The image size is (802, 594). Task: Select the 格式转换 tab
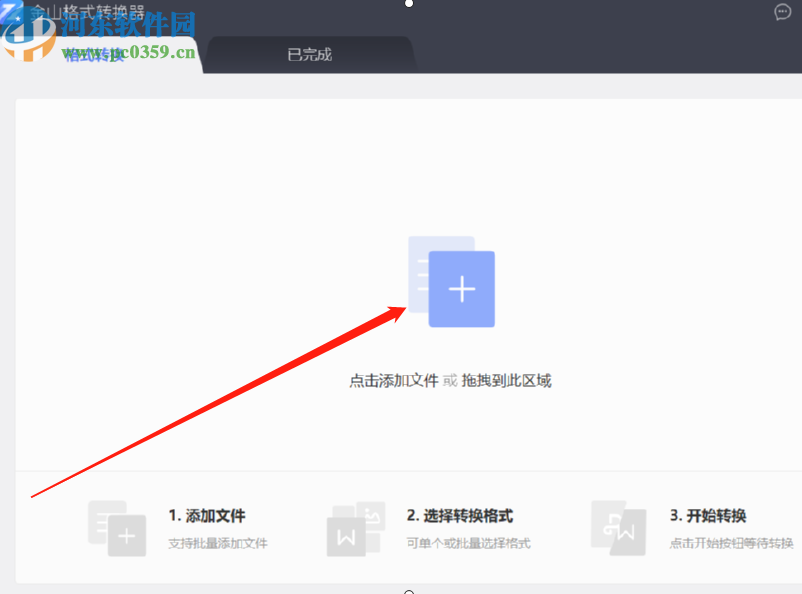95,54
